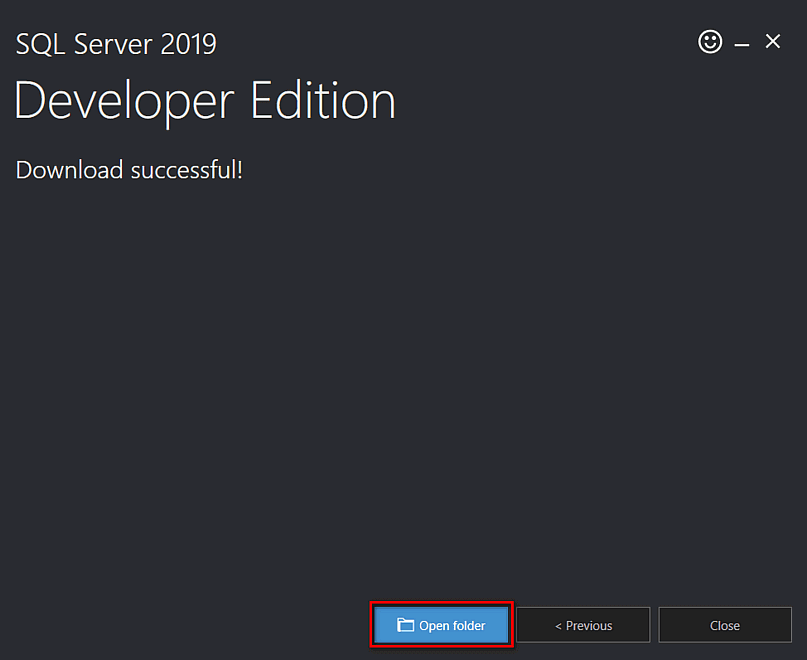807x660 pixels.
Task: Click the title bar between title and smiley
Action: [x=450, y=42]
